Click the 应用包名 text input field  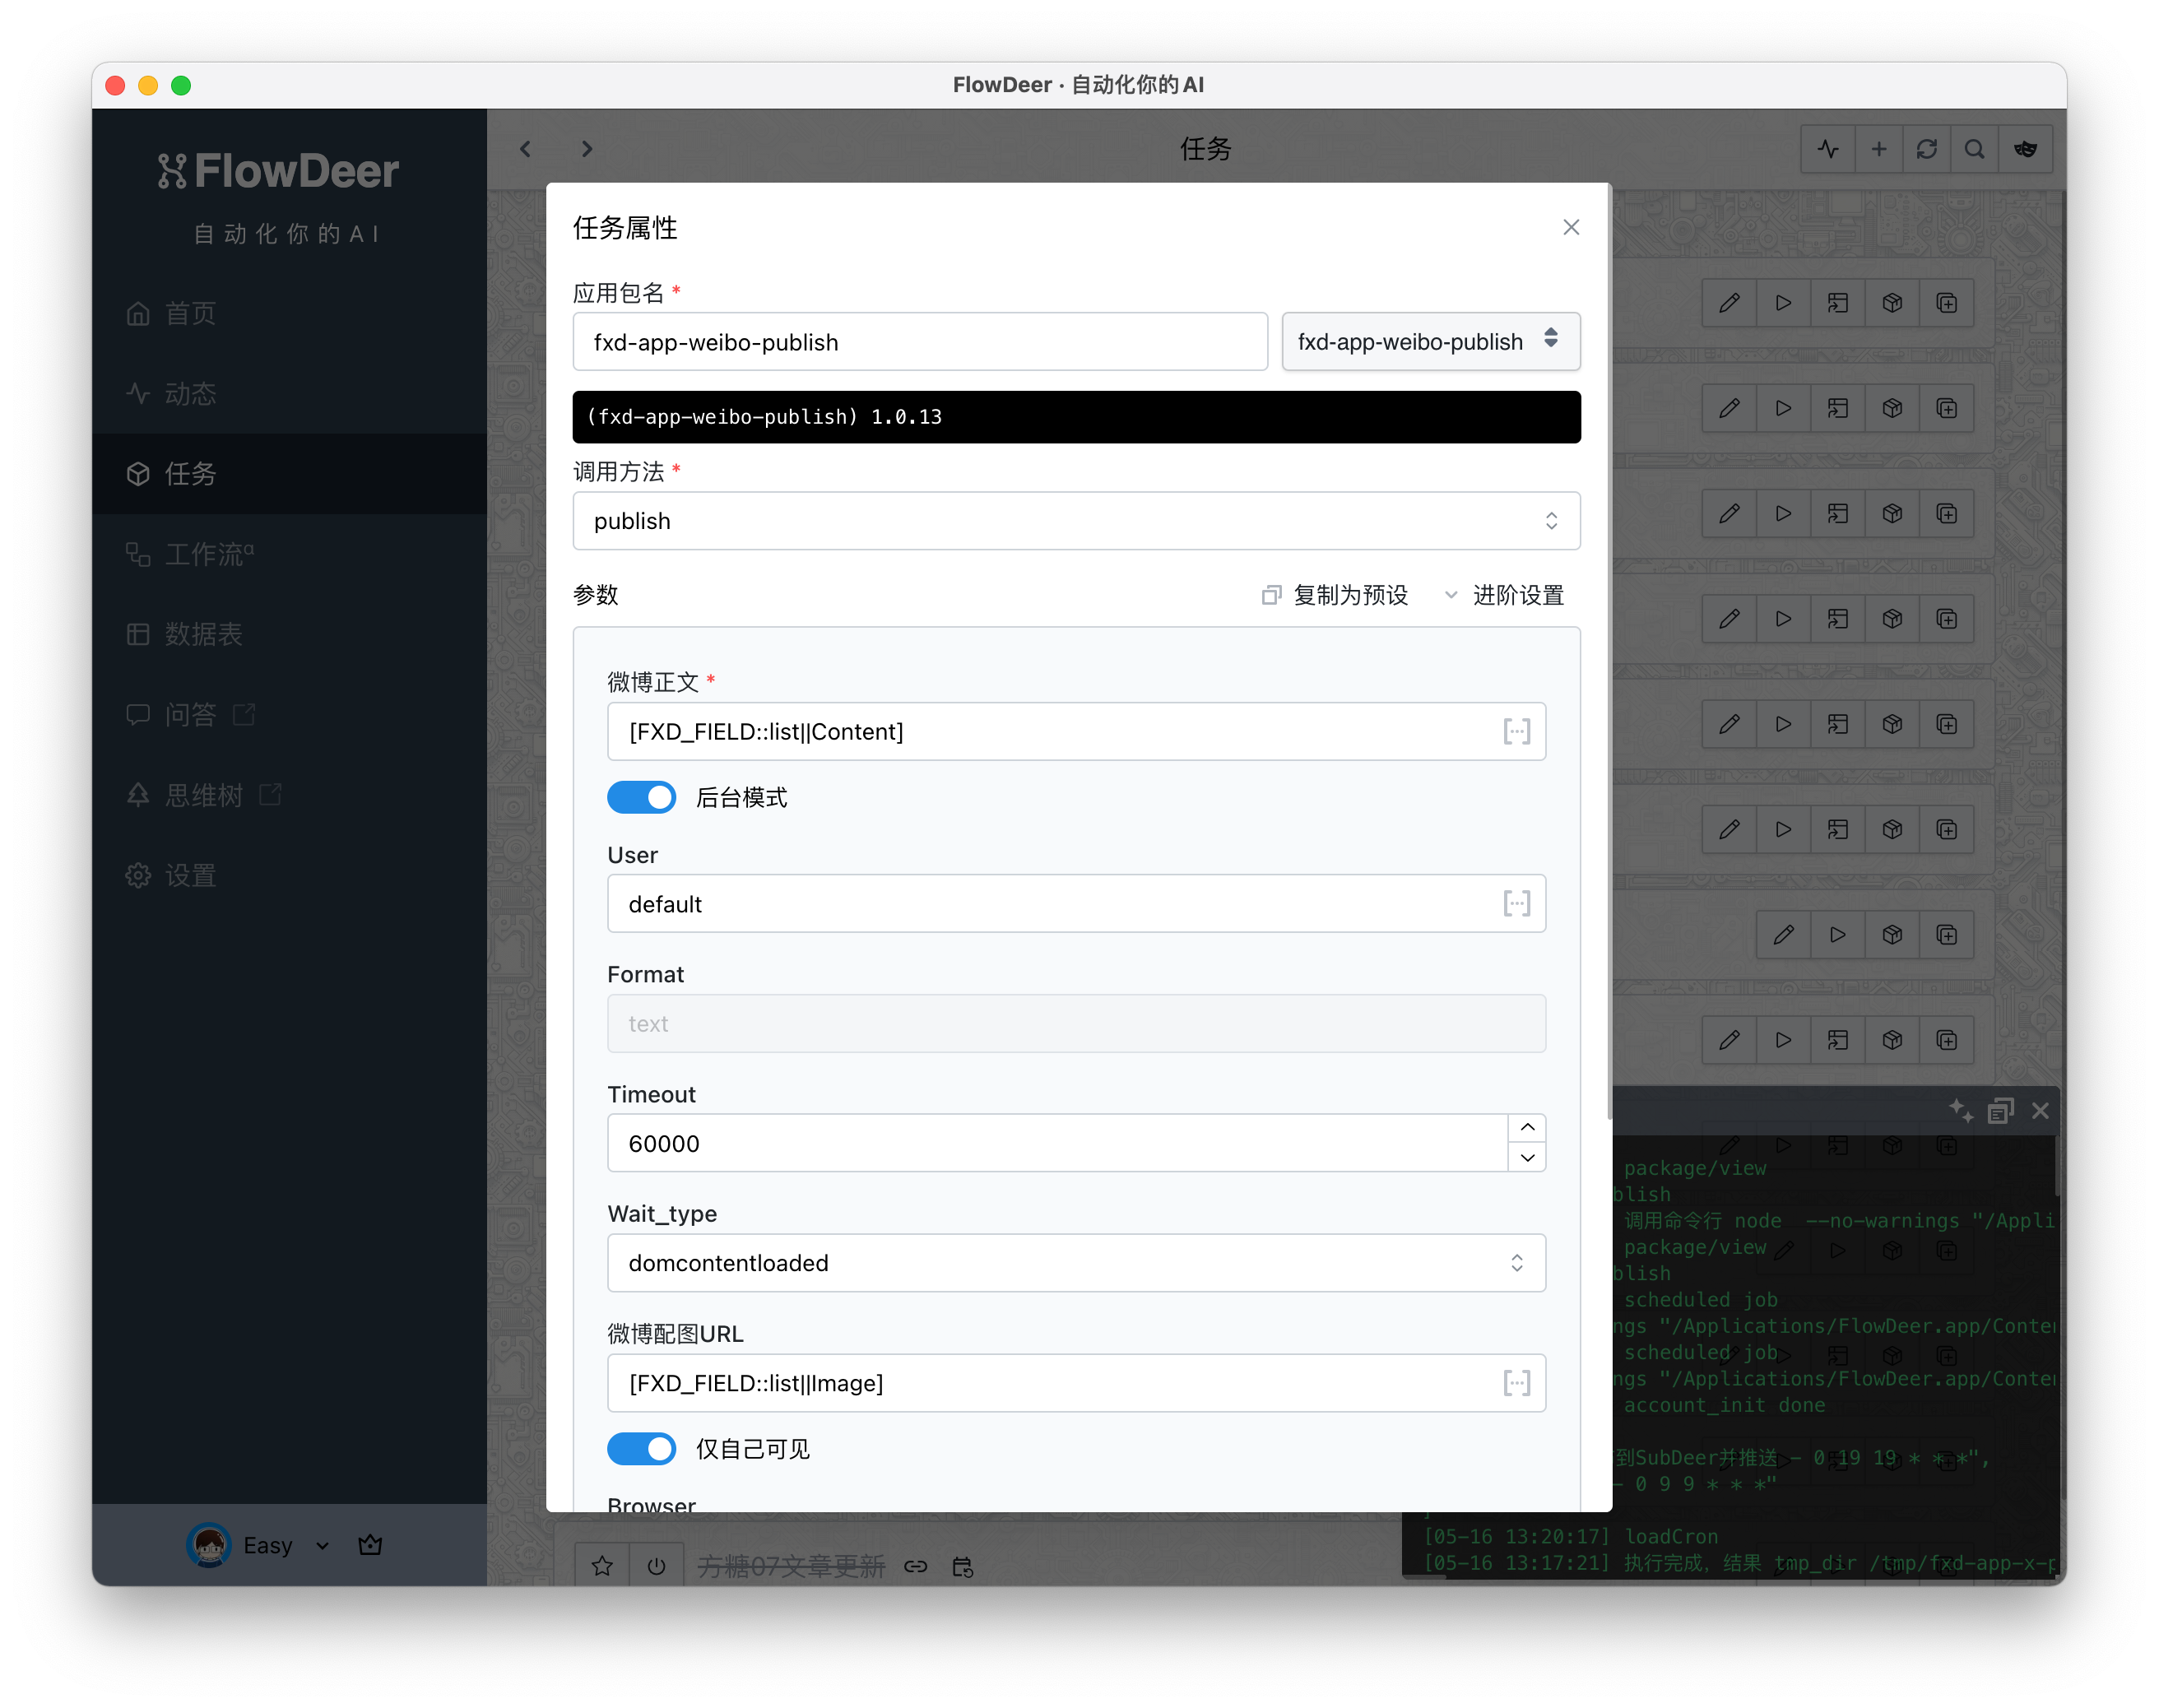919,341
